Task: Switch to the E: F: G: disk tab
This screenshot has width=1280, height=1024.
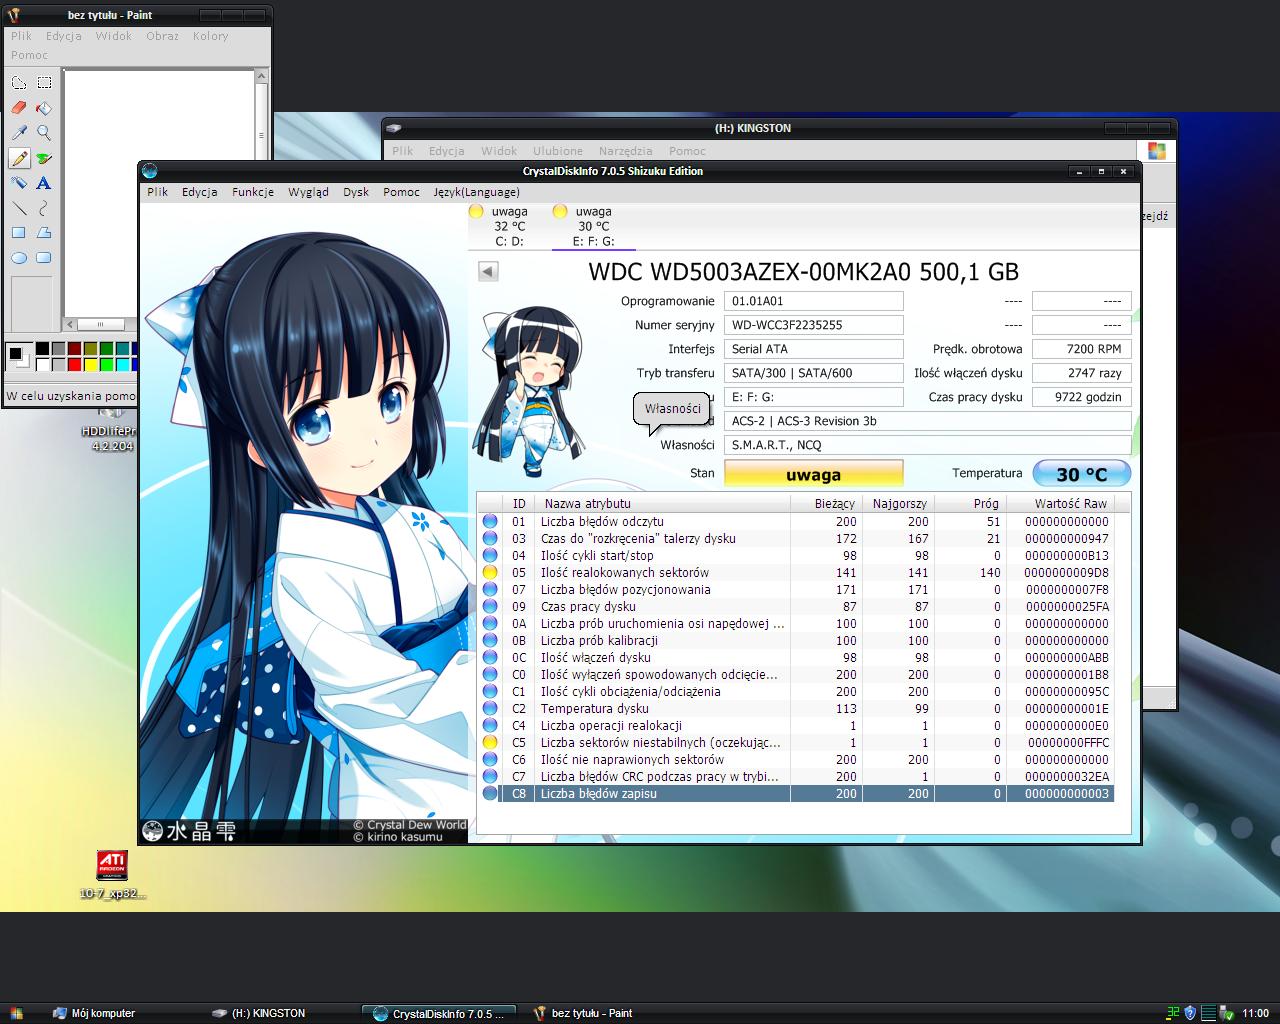Action: (593, 226)
